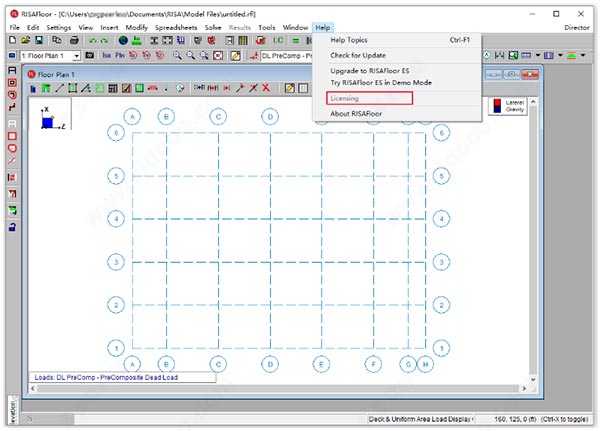Click the lock icon in left sidebar
Viewport: 600px width, 431px height.
(x=12, y=227)
